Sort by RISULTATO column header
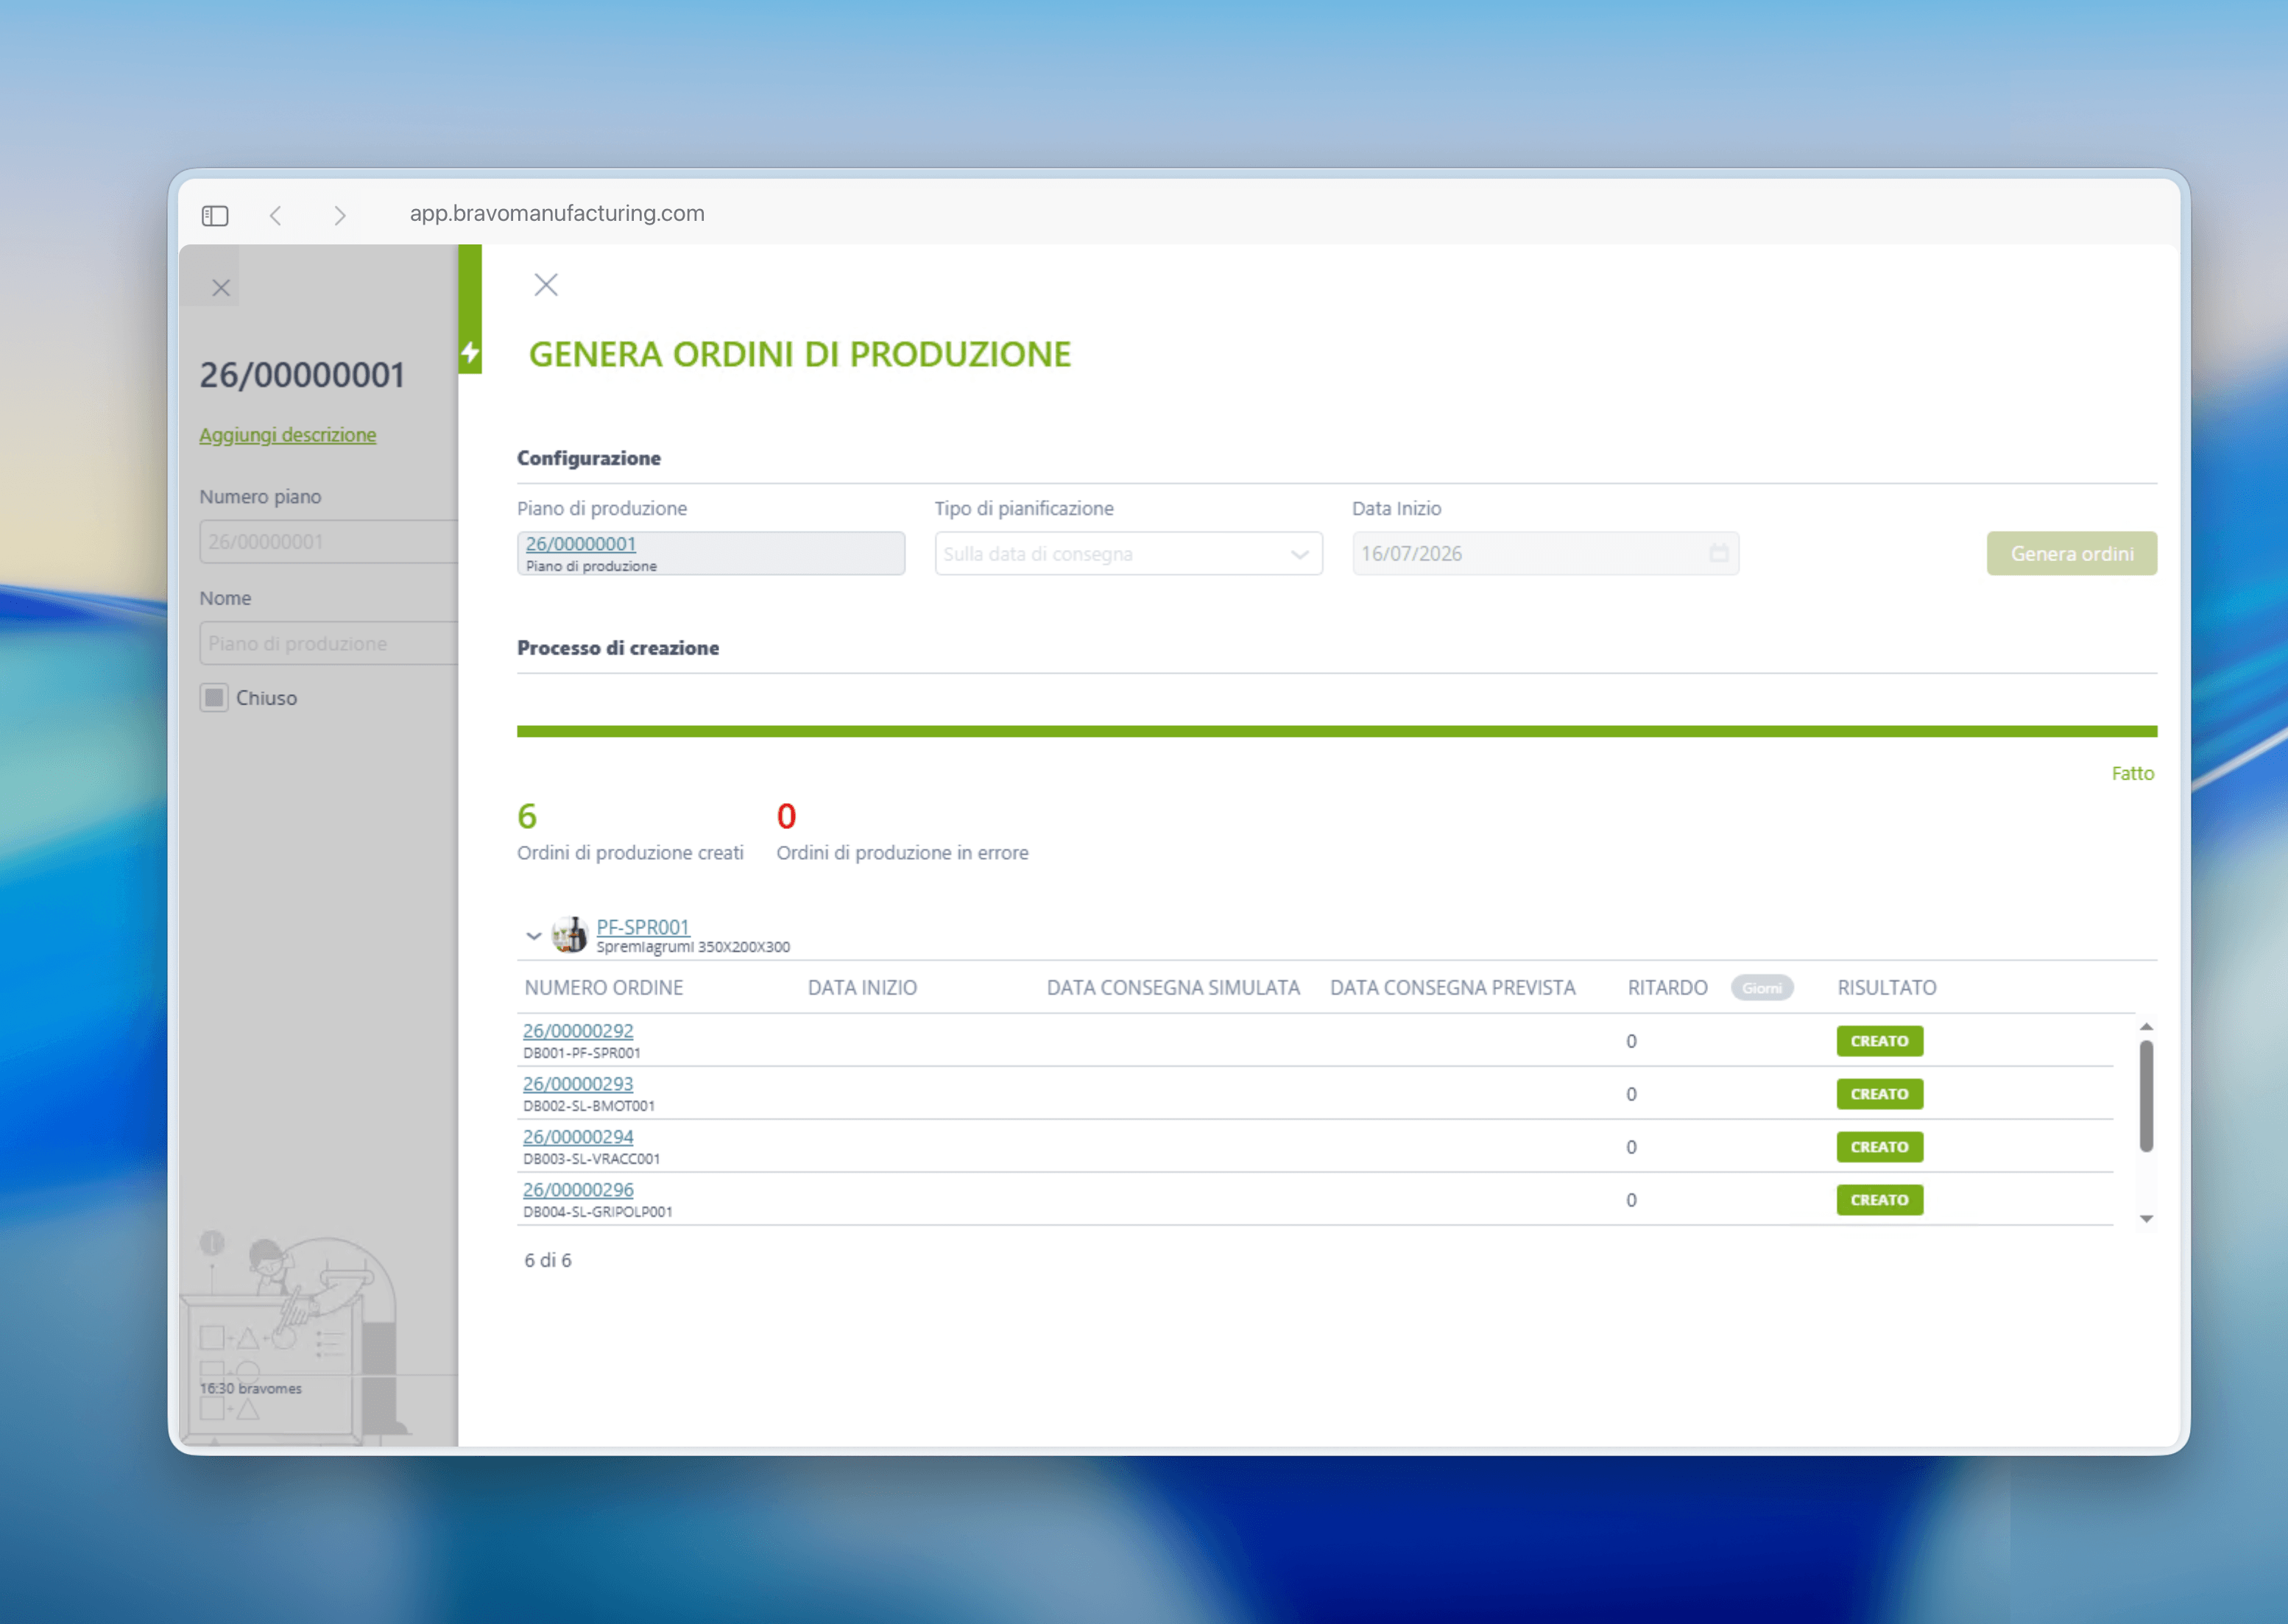 [1886, 988]
